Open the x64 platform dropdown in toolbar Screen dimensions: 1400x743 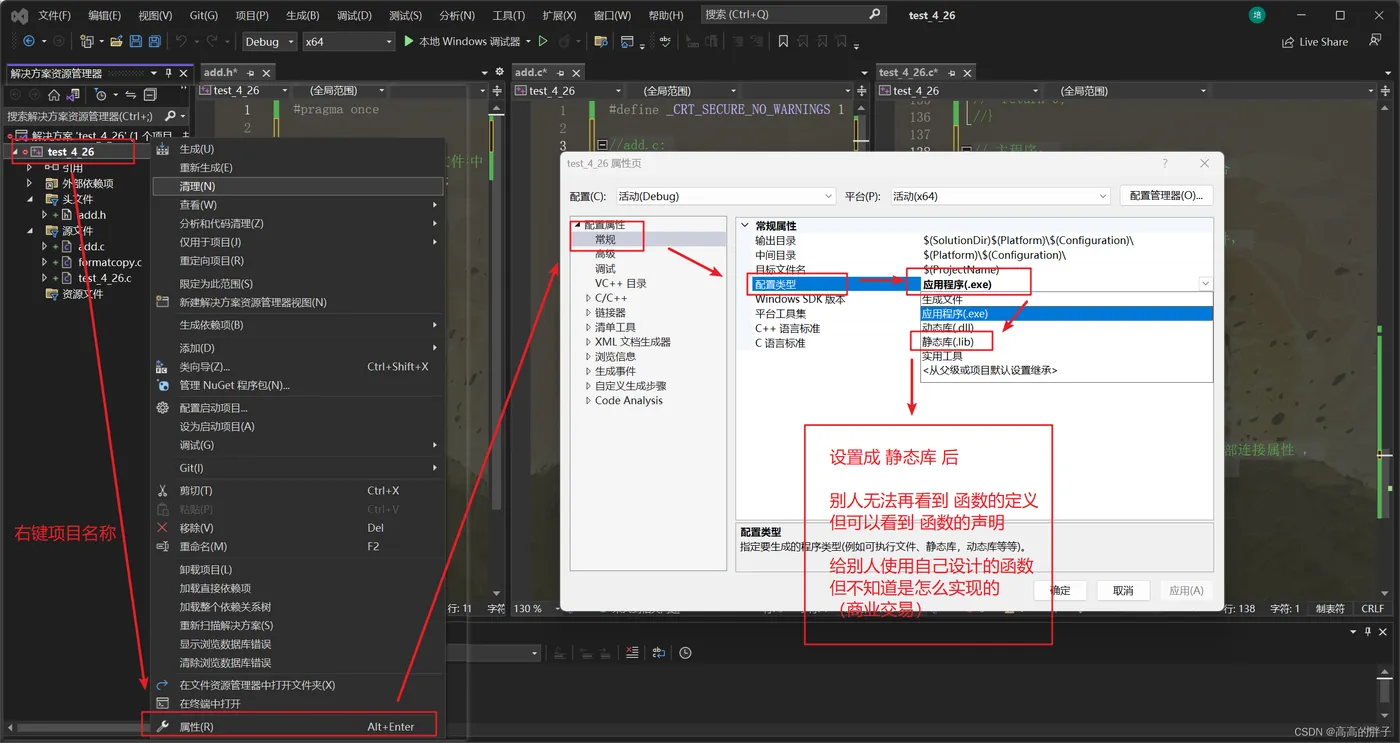click(x=348, y=42)
